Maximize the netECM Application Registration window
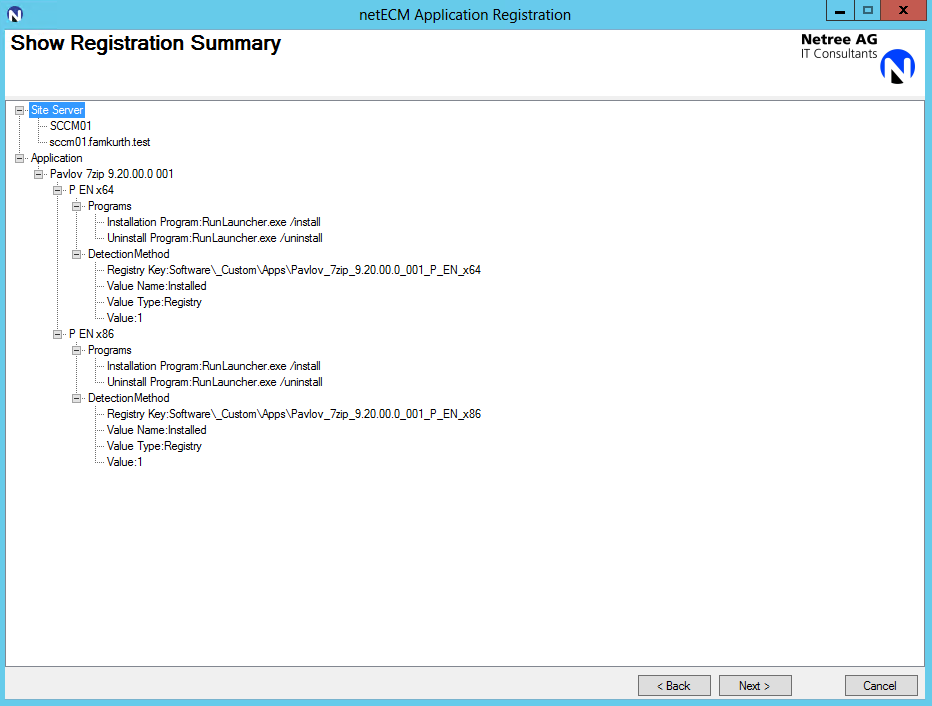The width and height of the screenshot is (932, 706). point(867,11)
